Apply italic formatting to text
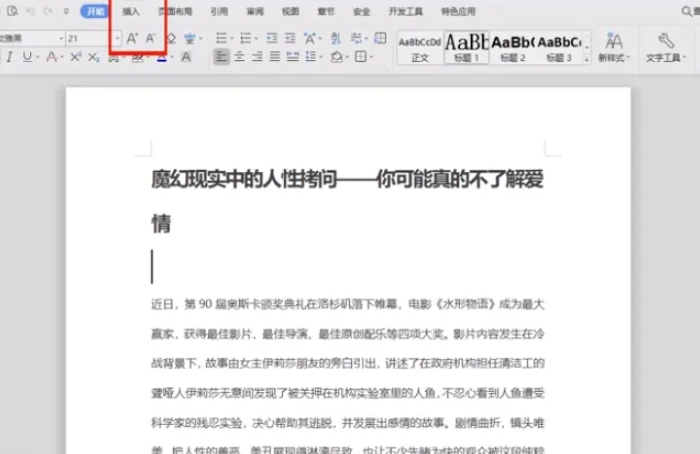 pyautogui.click(x=11, y=58)
